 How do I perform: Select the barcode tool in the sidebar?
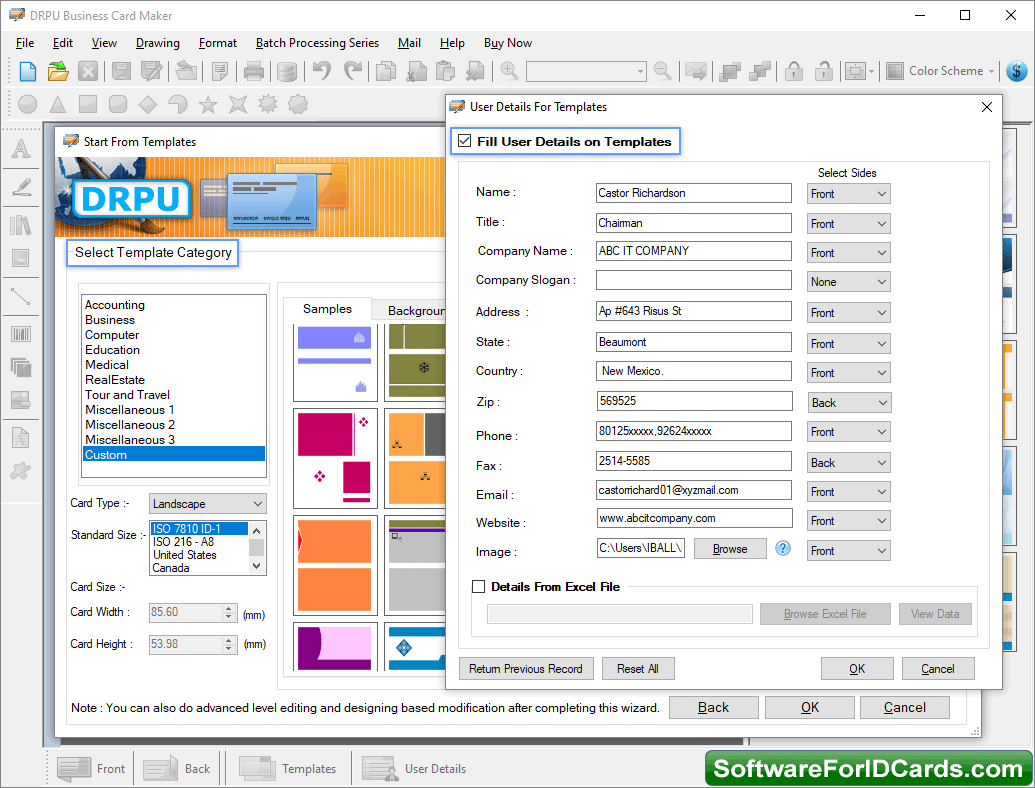[x=21, y=334]
